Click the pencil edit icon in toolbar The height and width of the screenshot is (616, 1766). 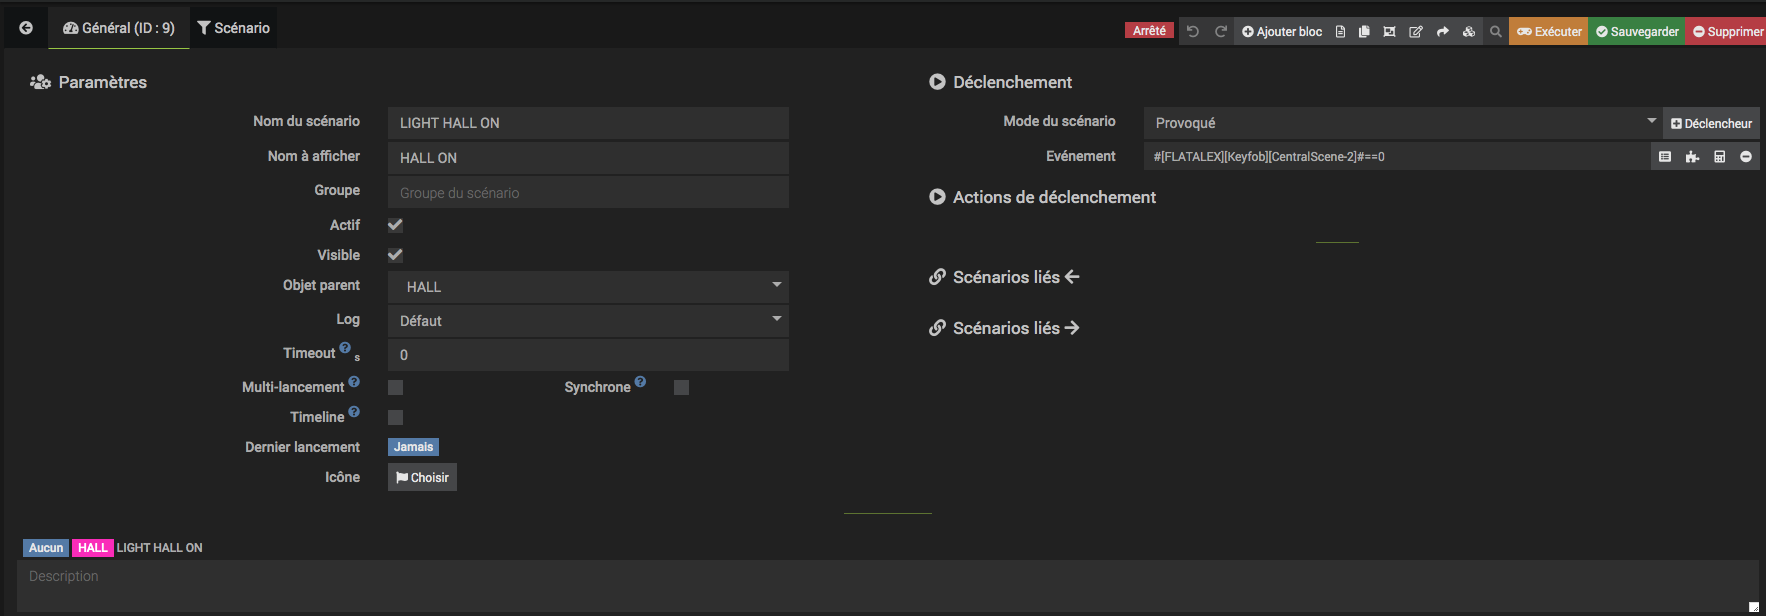(x=1416, y=32)
